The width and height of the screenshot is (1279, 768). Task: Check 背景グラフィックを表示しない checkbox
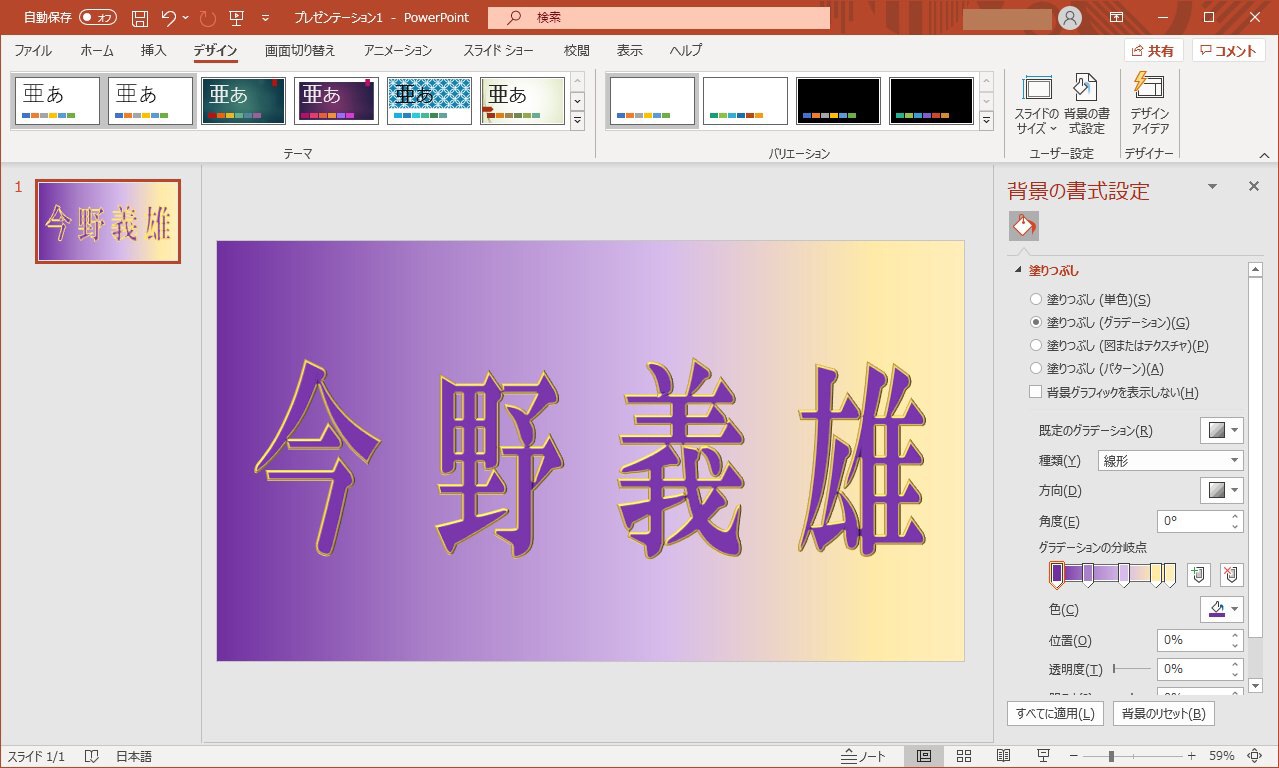(x=1036, y=392)
